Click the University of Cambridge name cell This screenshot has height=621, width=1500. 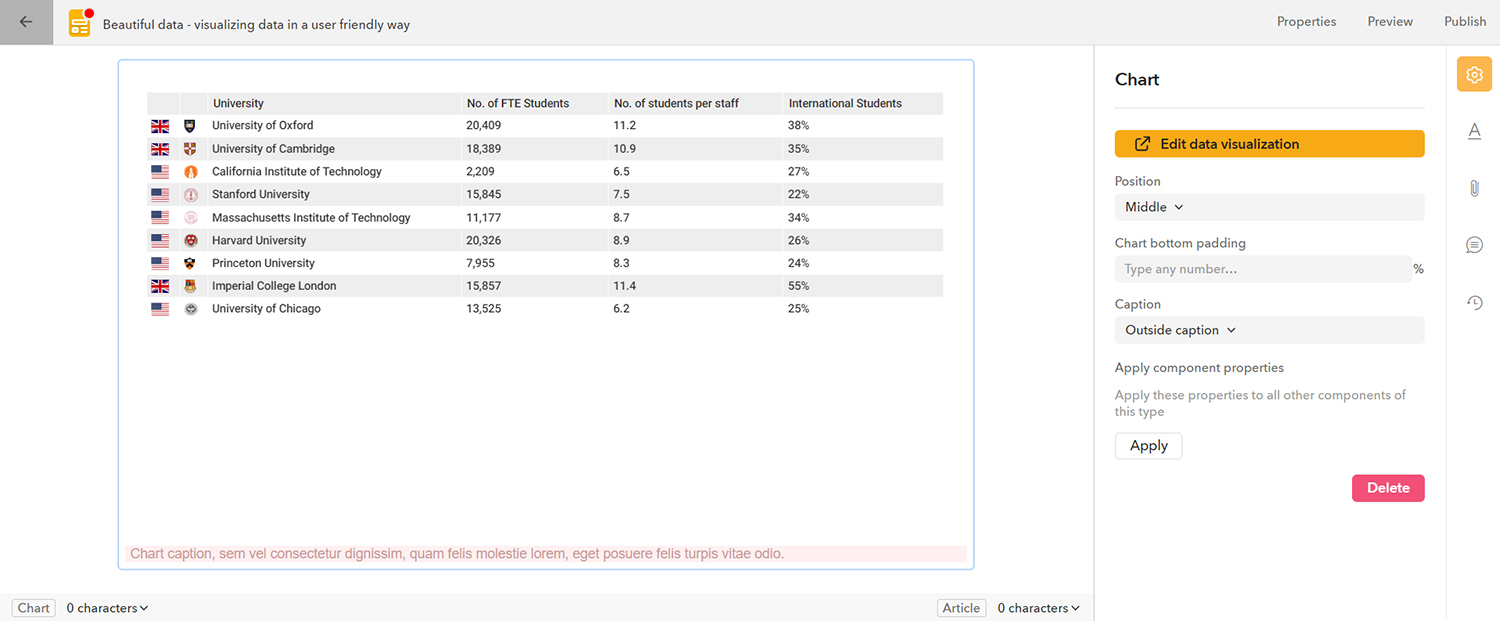[x=273, y=149]
